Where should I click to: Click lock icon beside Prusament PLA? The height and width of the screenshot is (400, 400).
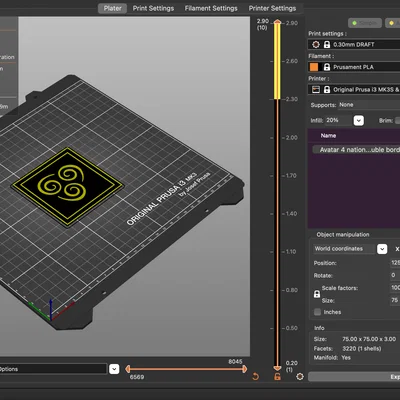coord(327,67)
